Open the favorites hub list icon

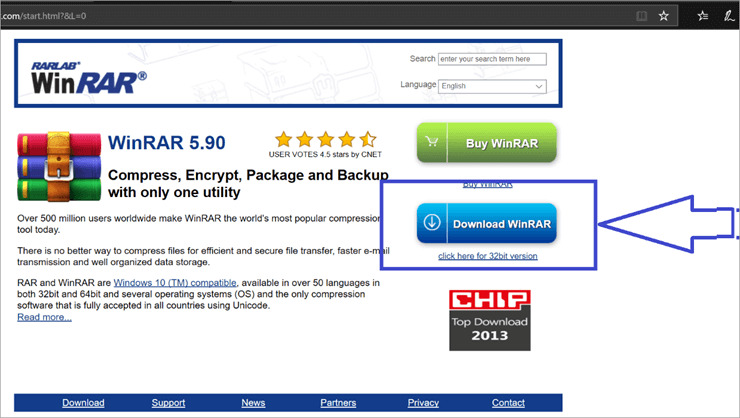click(x=703, y=16)
